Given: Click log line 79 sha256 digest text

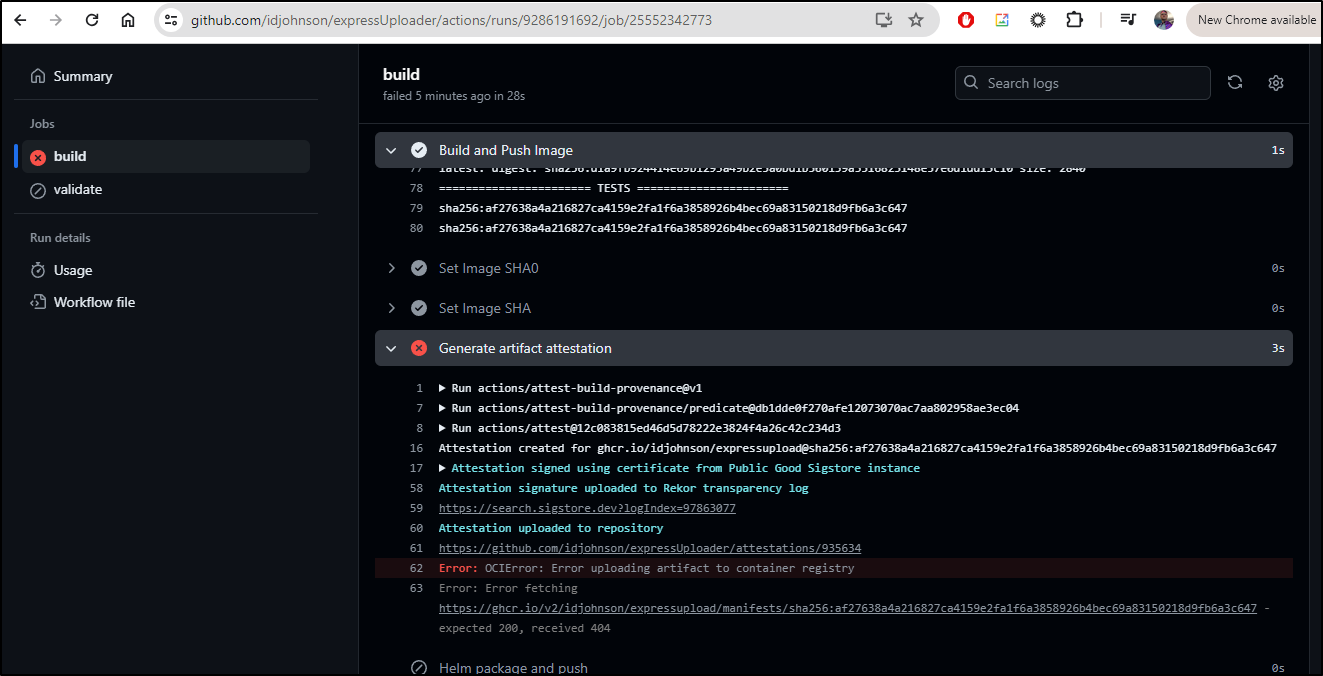Looking at the screenshot, I should click(x=673, y=208).
